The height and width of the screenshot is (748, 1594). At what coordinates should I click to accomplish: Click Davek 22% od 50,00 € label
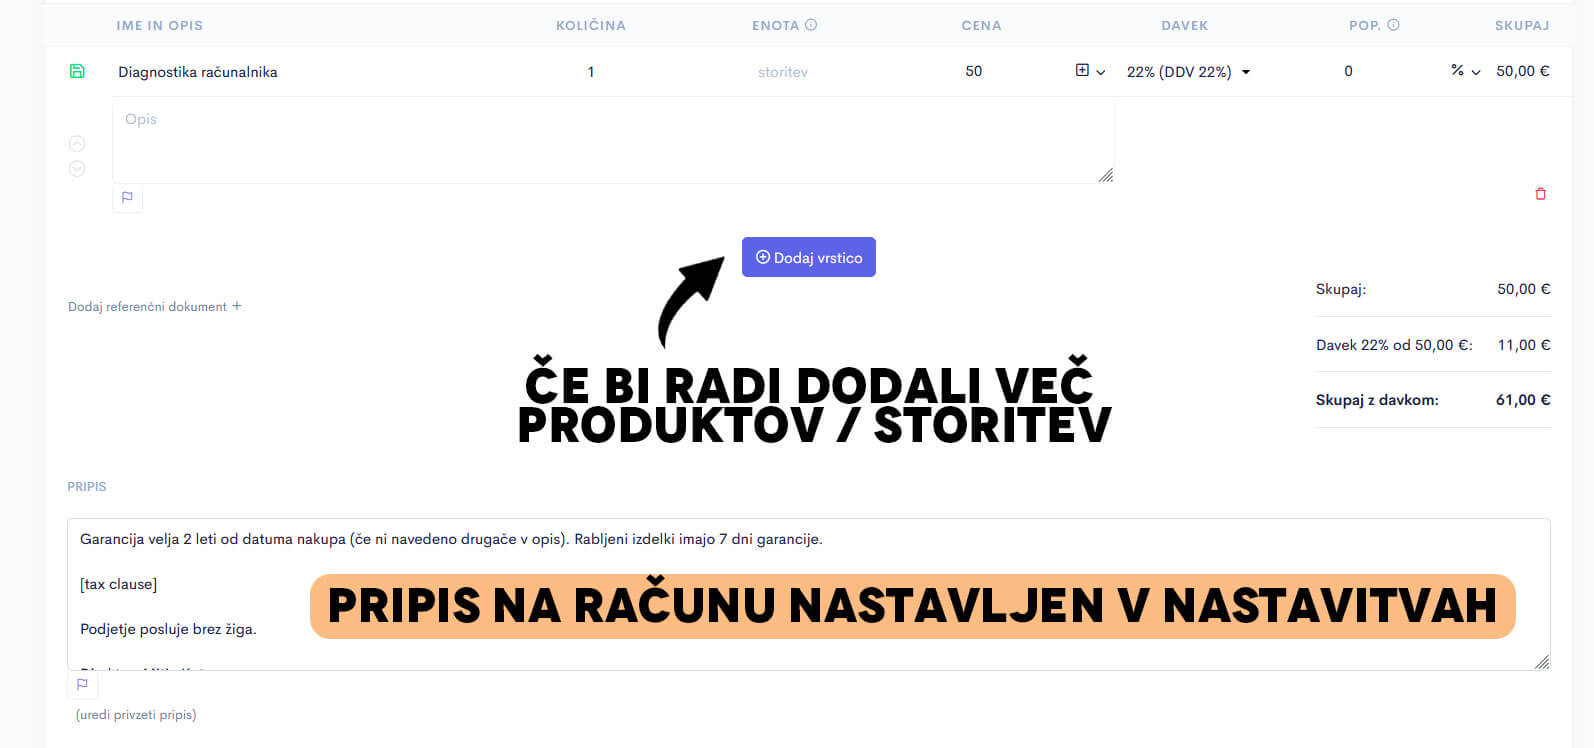coord(1394,345)
